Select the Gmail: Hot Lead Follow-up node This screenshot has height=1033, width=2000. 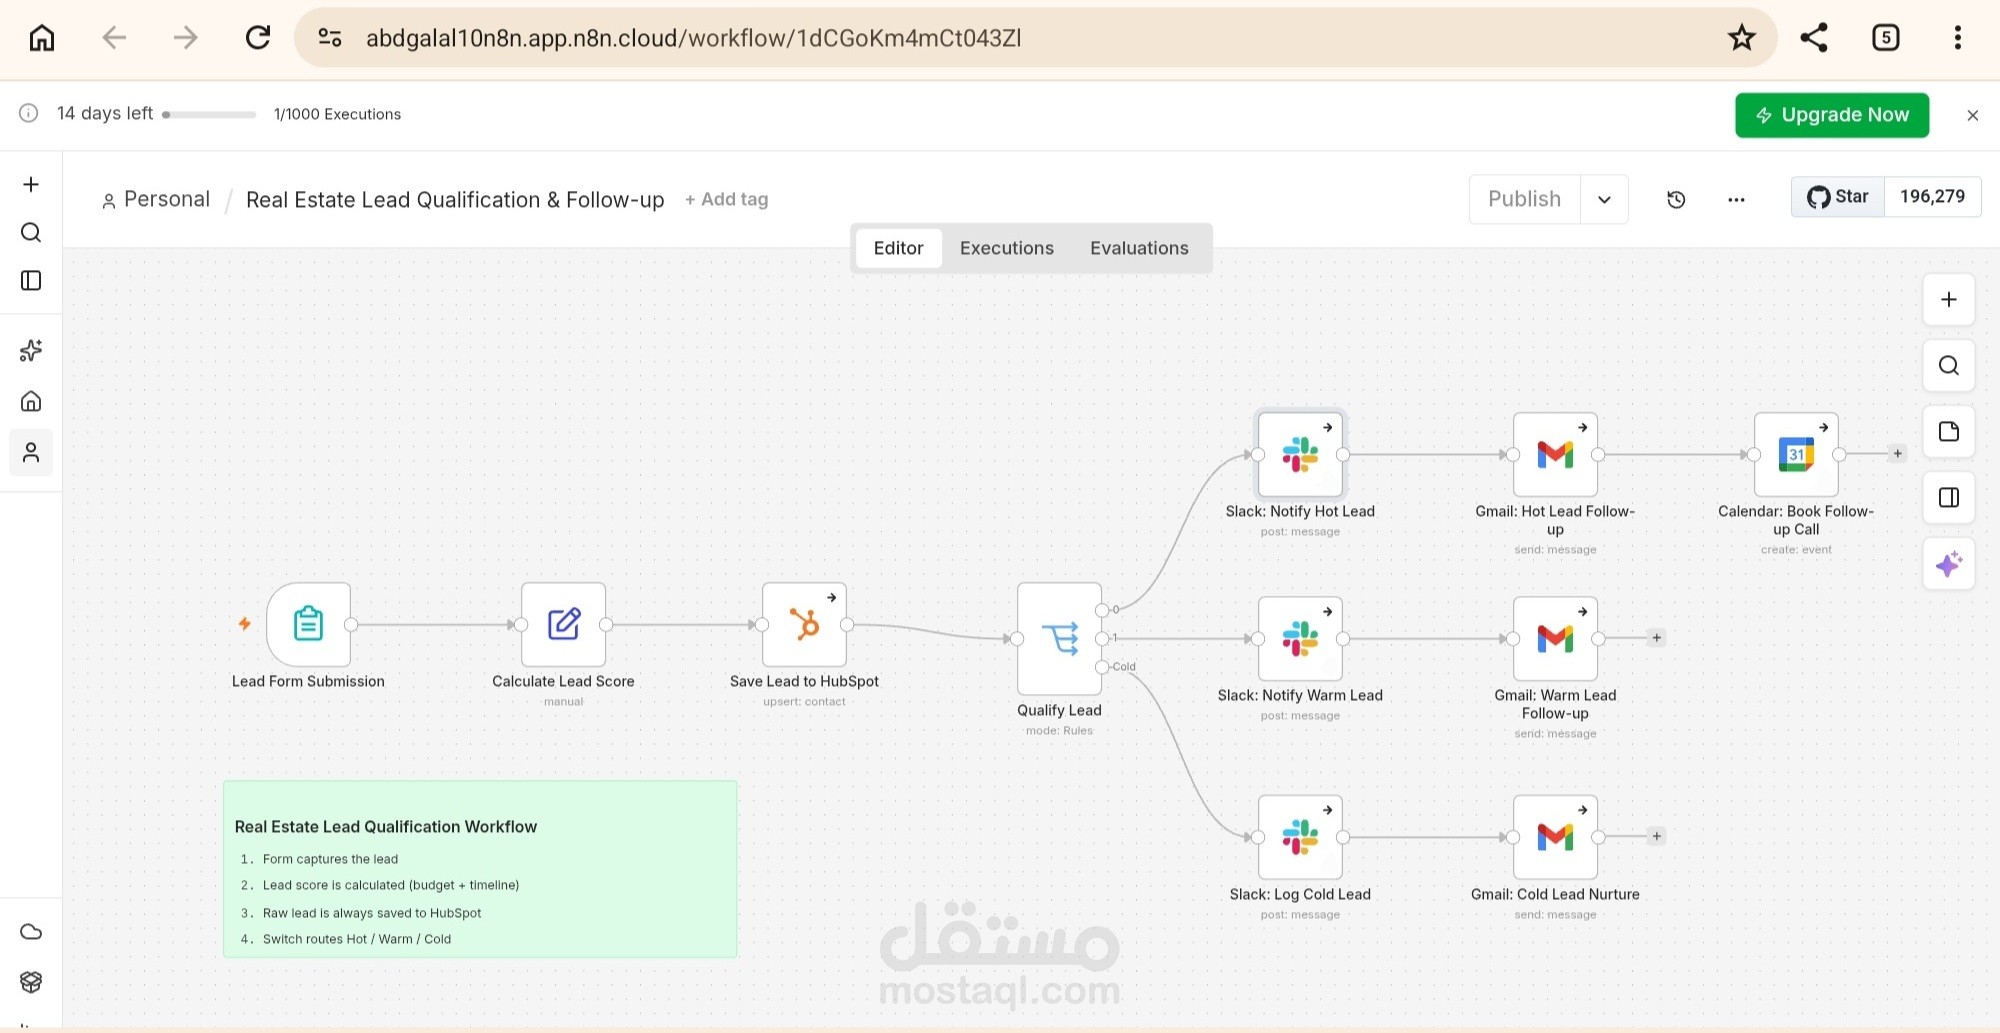1555,454
